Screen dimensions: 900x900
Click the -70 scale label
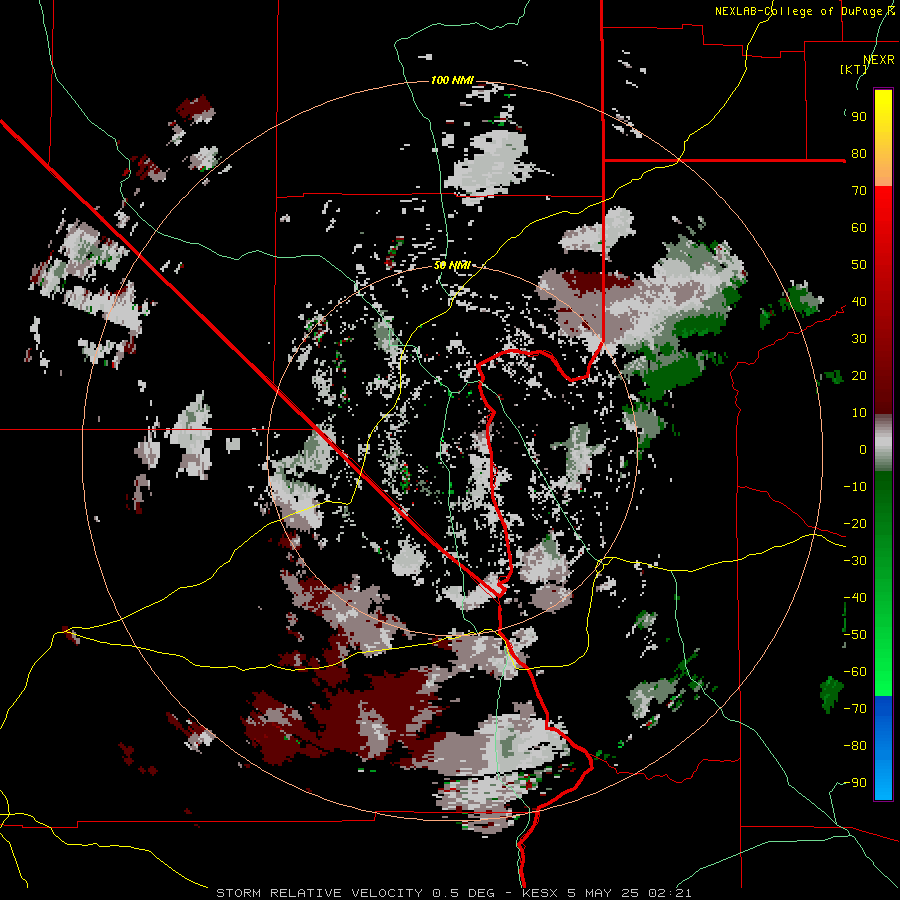[x=855, y=709]
